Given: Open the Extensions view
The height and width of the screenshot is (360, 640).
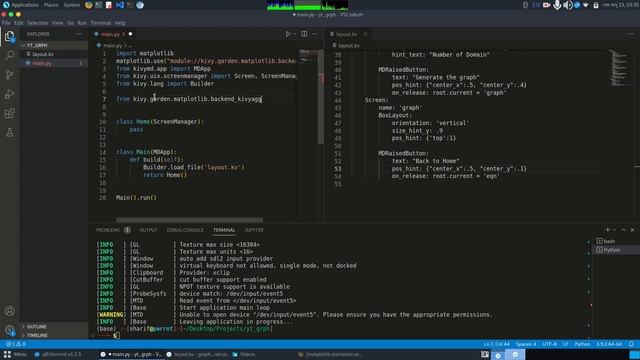Looking at the screenshot, I should 9,113.
